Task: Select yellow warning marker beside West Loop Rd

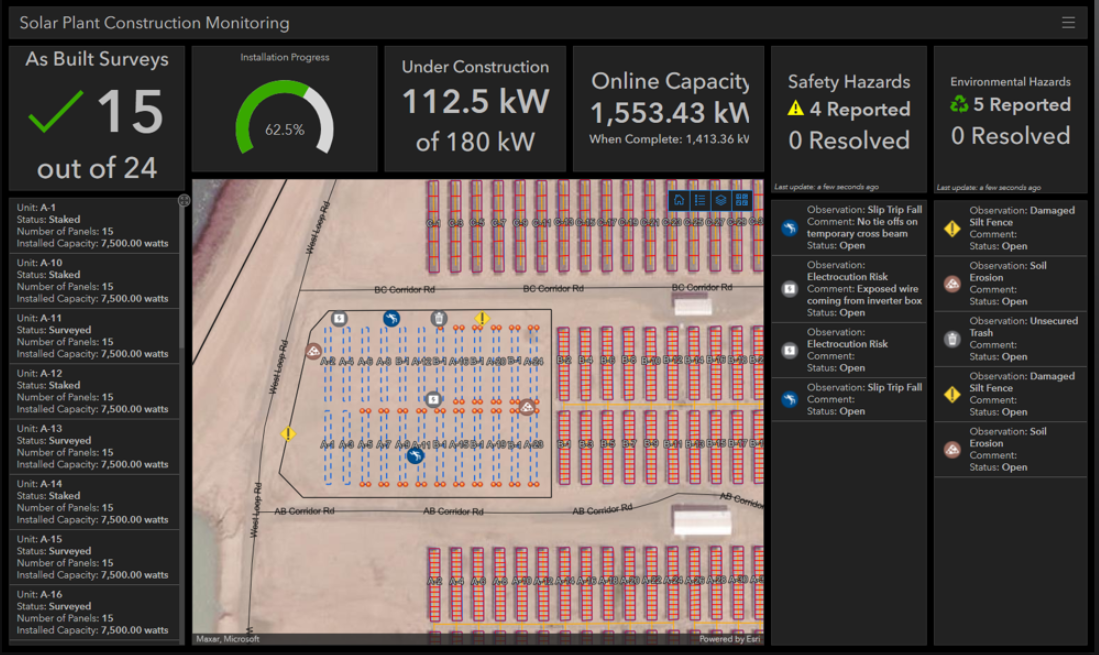Action: click(x=288, y=434)
